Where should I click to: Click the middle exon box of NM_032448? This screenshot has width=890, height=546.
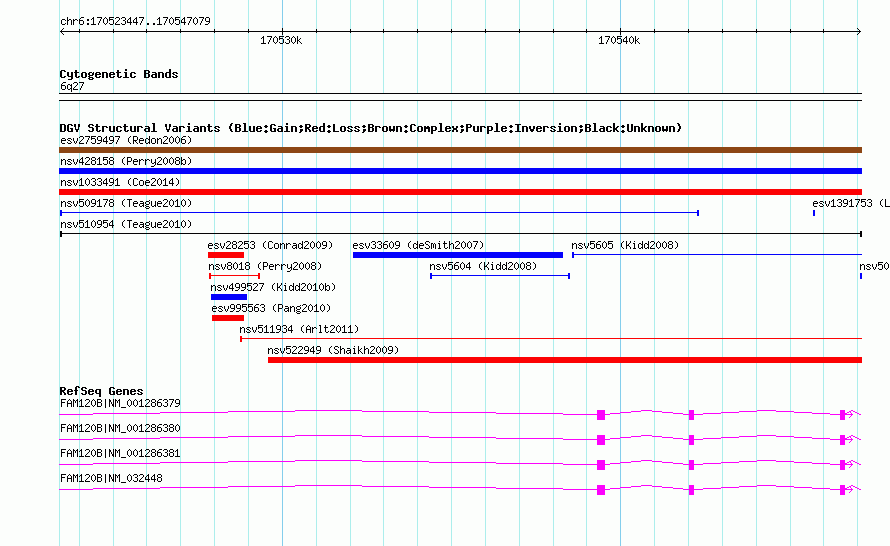[x=691, y=490]
